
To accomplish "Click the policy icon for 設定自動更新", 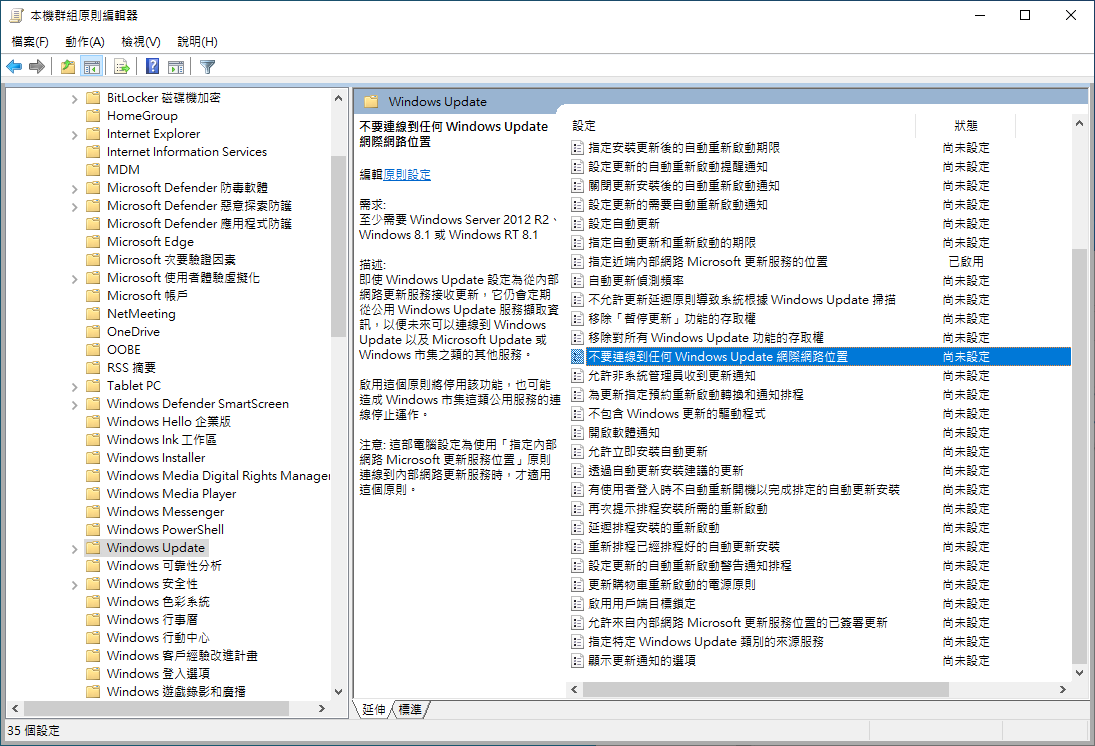I will coord(578,224).
